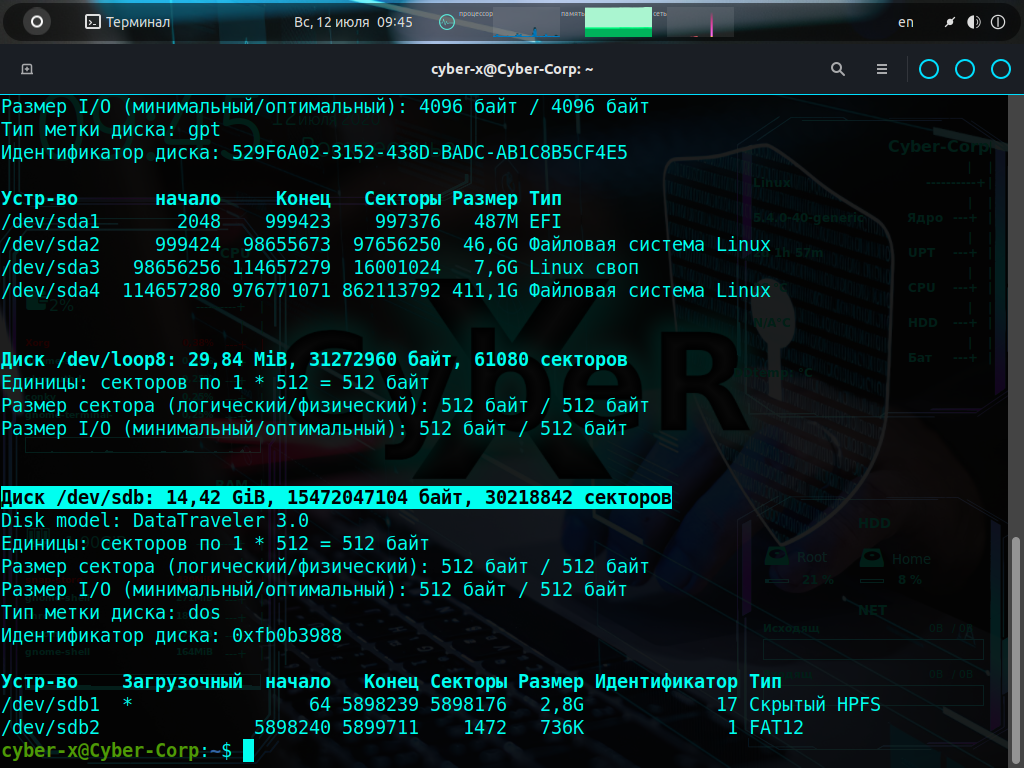Click the сеть network usage graph
The height and width of the screenshot is (768, 1024).
[700, 22]
